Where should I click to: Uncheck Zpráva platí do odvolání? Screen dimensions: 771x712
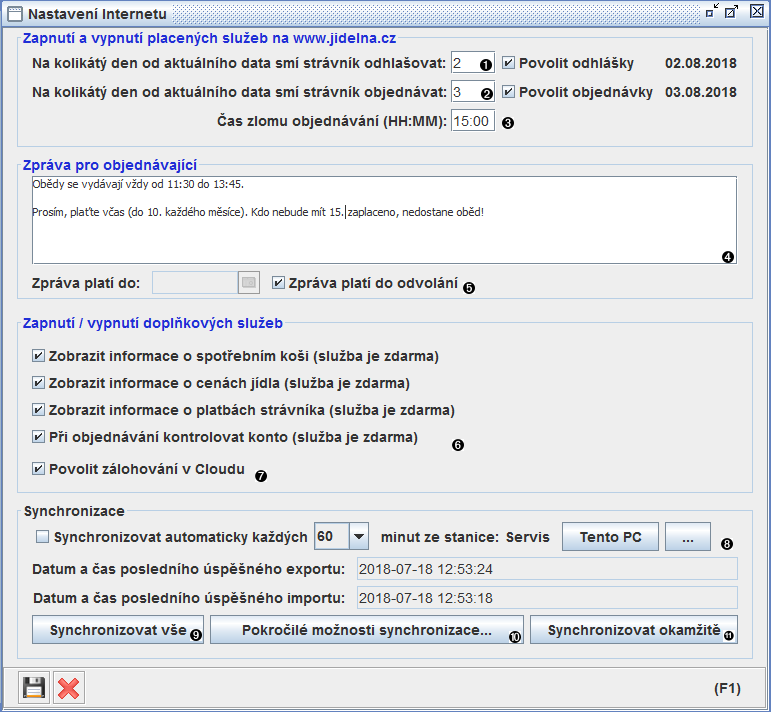[x=279, y=283]
